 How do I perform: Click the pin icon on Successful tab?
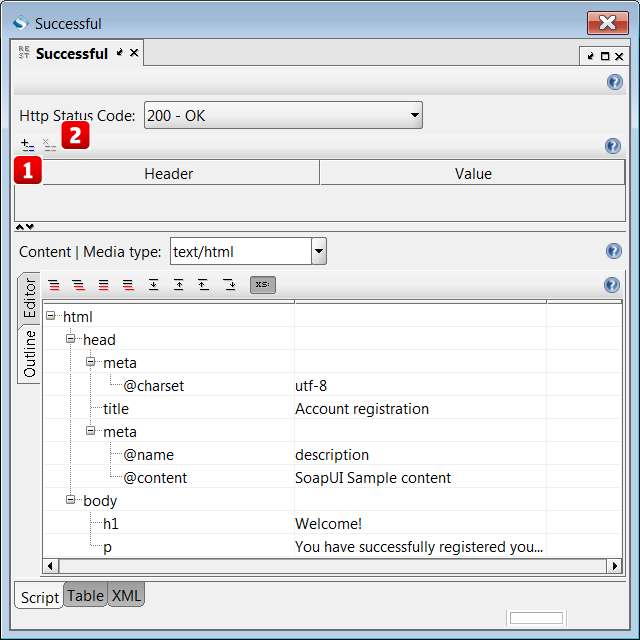tap(120, 53)
